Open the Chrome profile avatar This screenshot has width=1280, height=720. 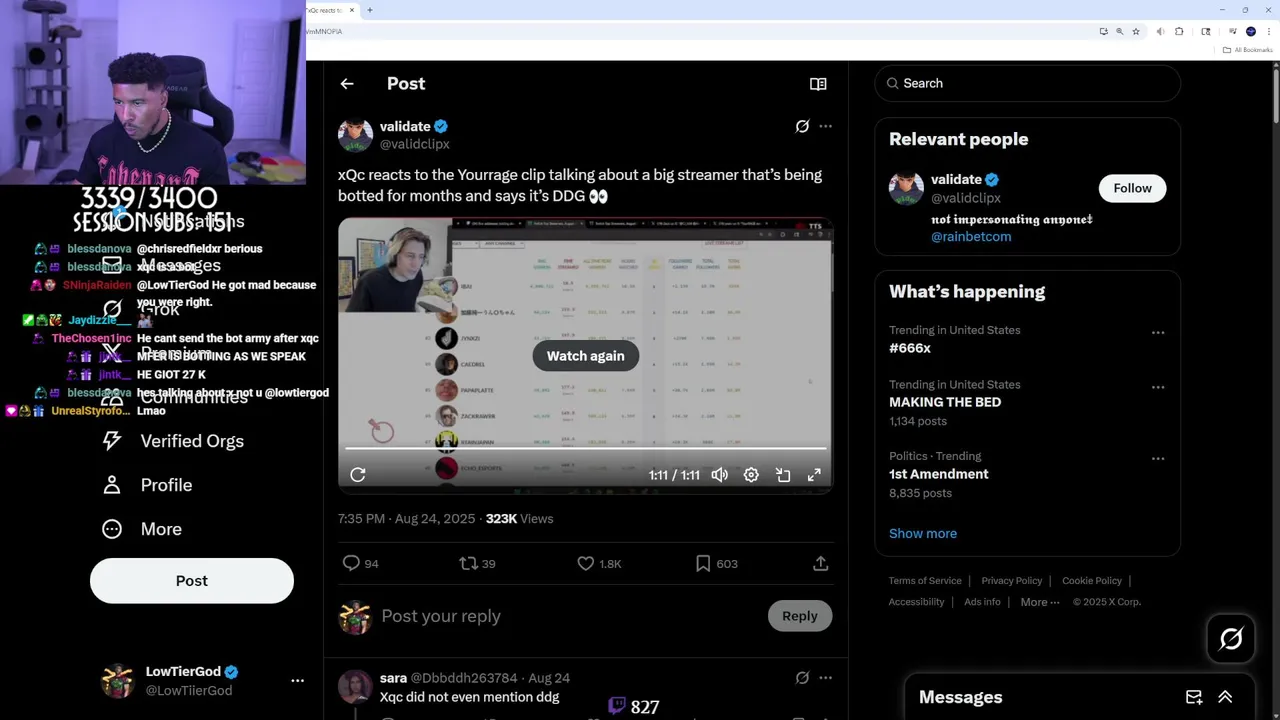1251,31
